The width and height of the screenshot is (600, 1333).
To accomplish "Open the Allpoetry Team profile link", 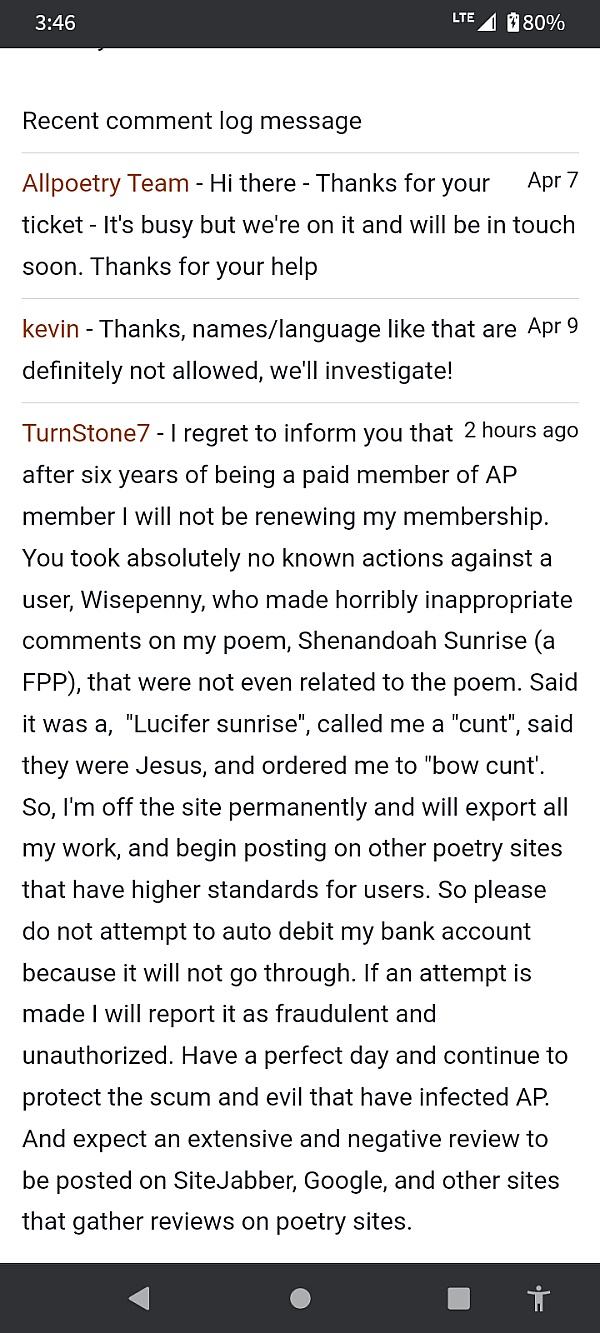I will click(x=105, y=184).
